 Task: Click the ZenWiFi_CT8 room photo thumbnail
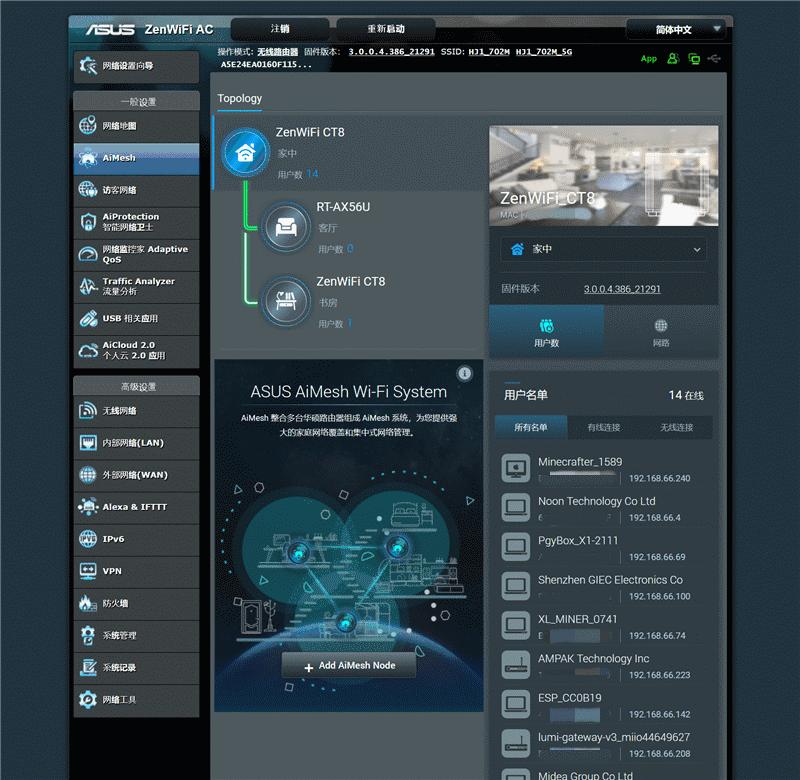[x=603, y=174]
